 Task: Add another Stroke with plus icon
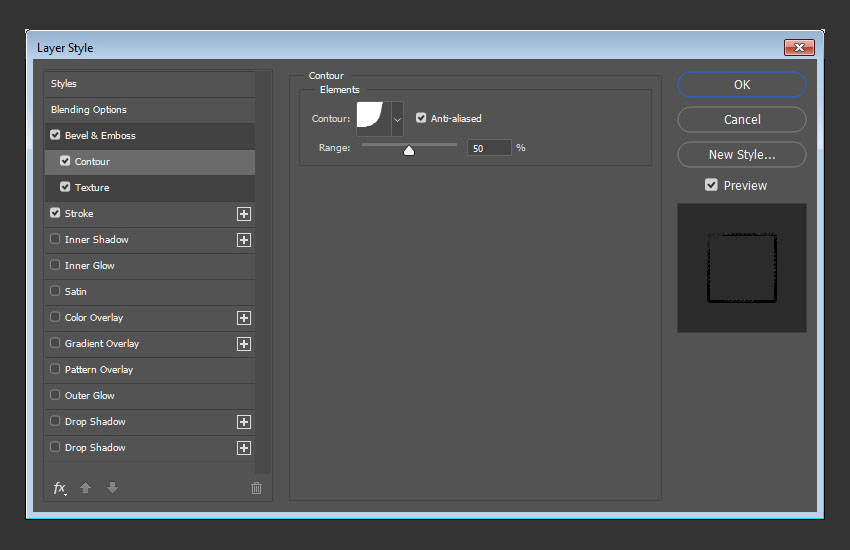(244, 214)
